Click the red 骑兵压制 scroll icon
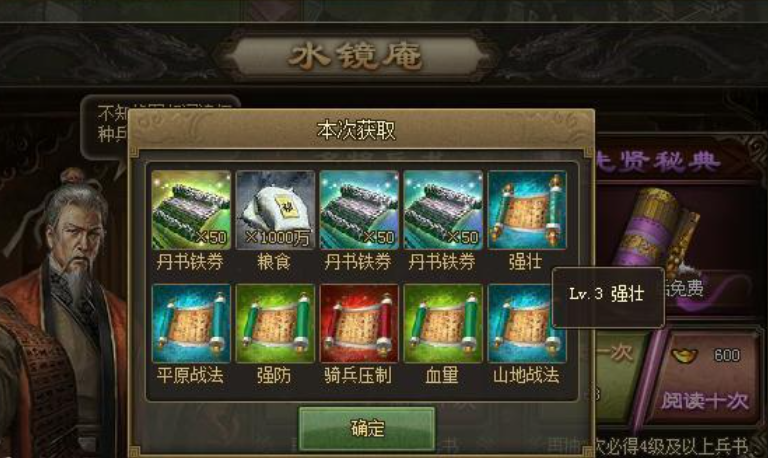Viewport: 768px width, 458px height. point(359,323)
